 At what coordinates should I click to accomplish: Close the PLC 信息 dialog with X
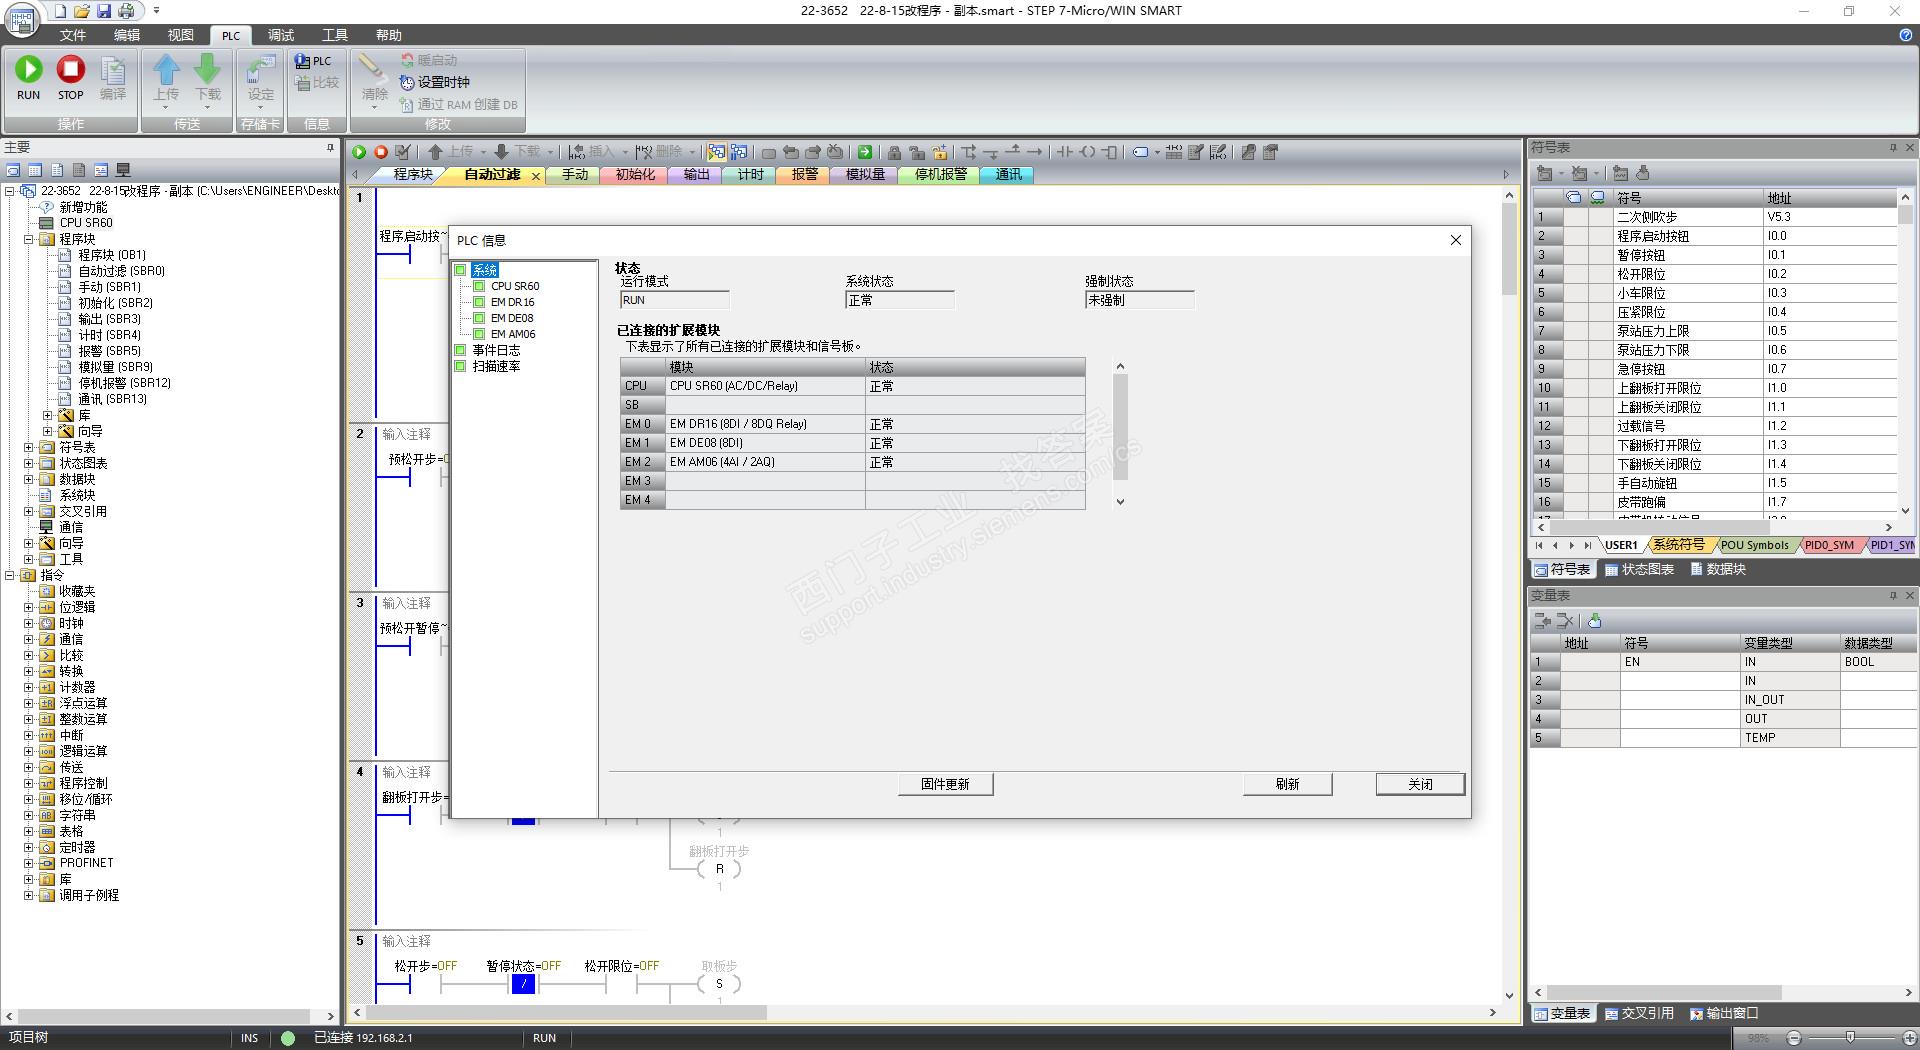click(1456, 240)
